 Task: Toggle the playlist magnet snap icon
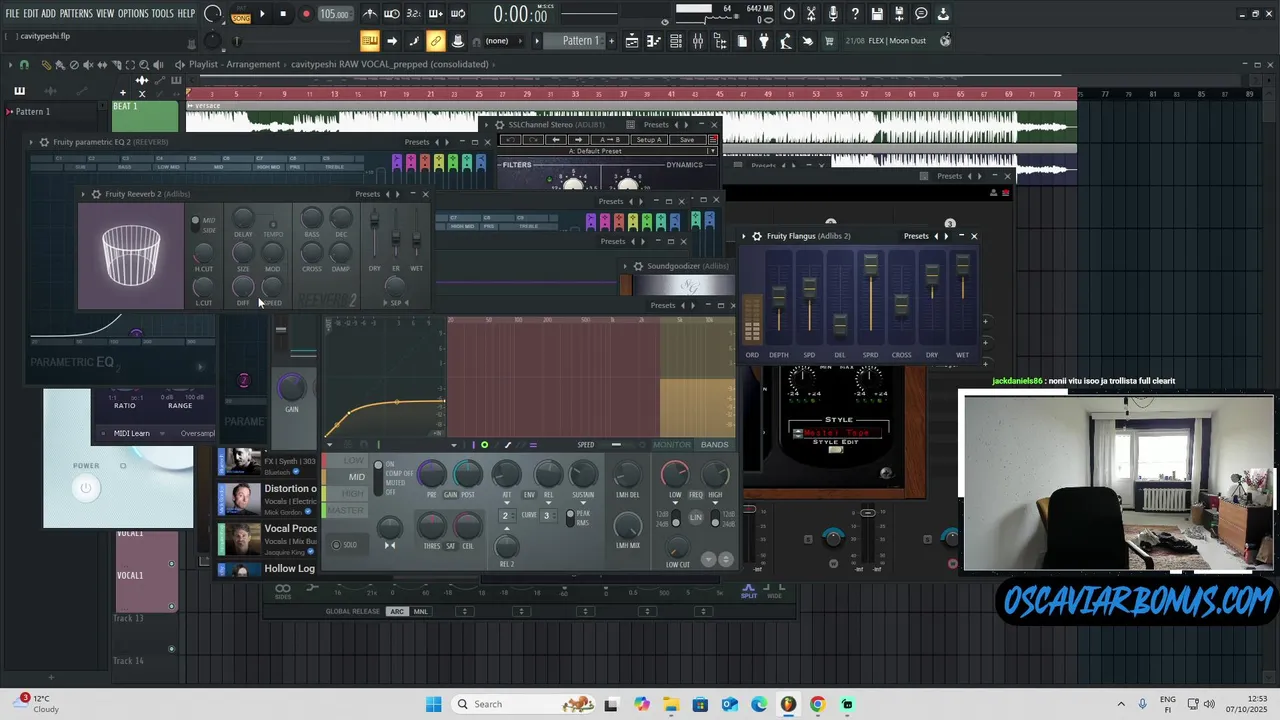tap(24, 65)
